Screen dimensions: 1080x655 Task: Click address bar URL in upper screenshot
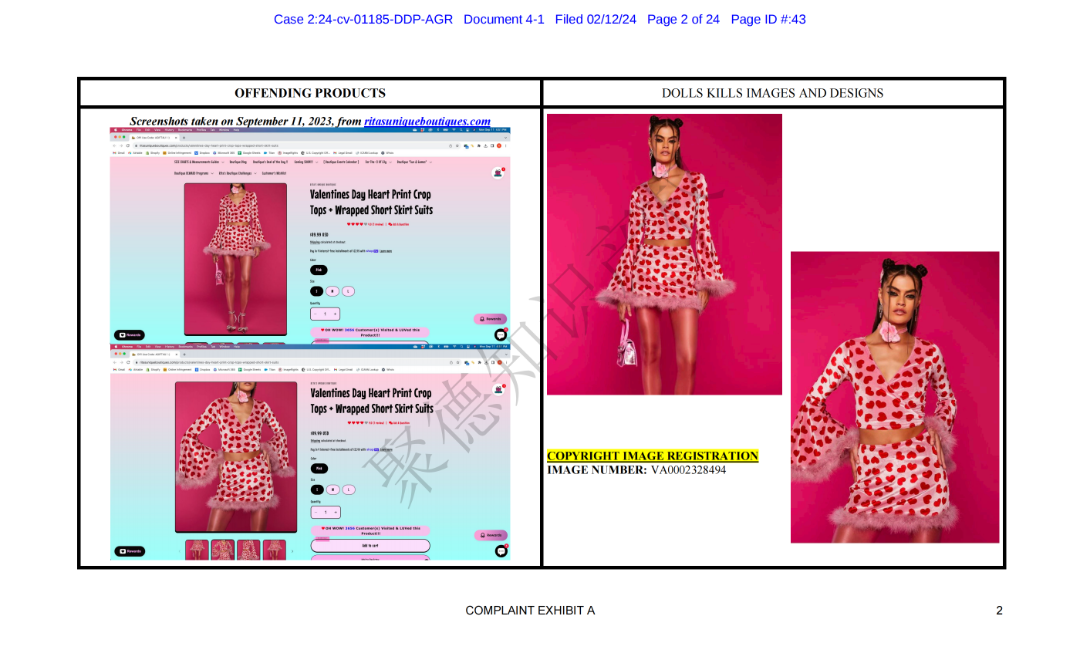[x=209, y=146]
